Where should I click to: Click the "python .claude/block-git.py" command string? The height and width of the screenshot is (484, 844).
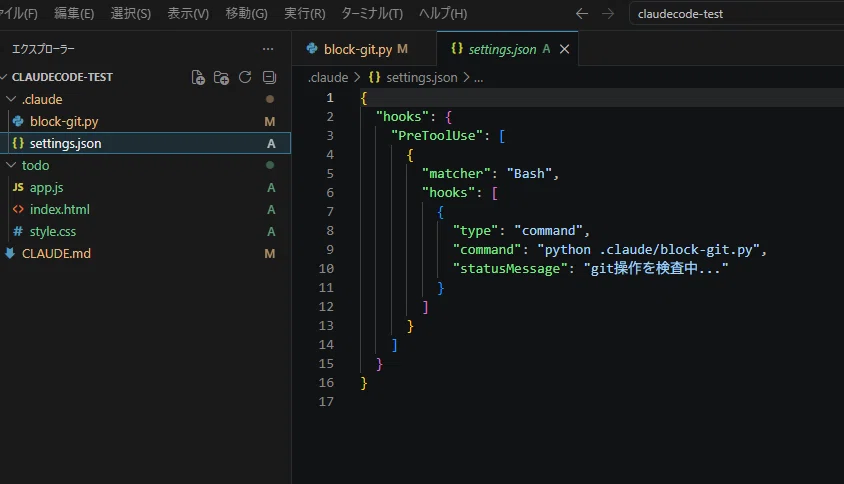(648, 250)
